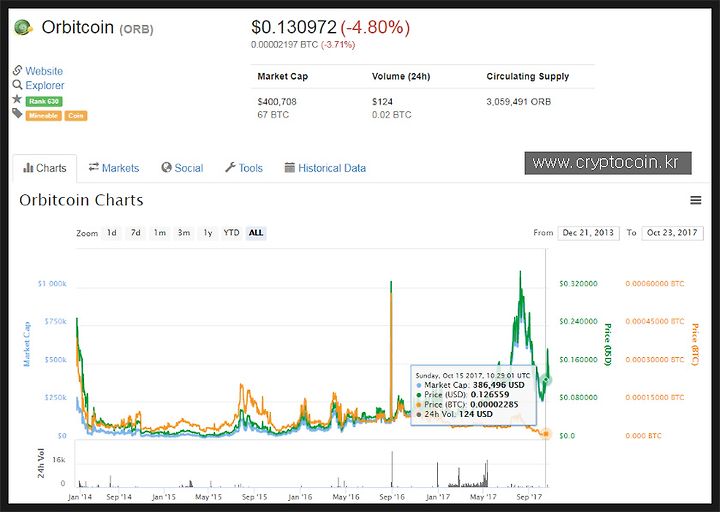Set chart zoom to 7d
720x512 pixels.
135,233
